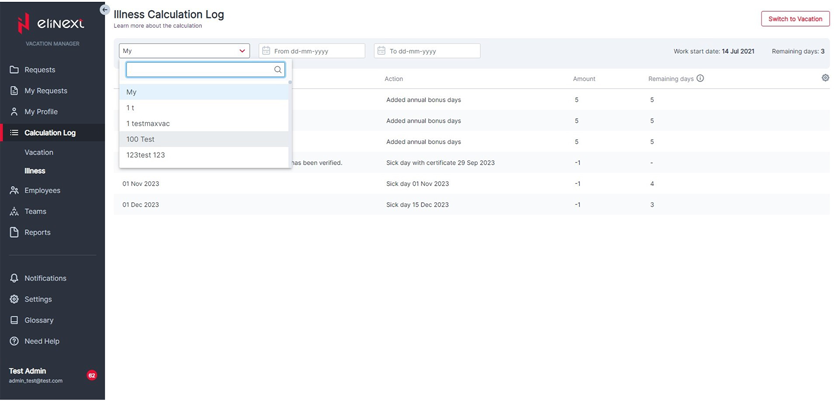Collapse the employee dropdown chevron

242,51
